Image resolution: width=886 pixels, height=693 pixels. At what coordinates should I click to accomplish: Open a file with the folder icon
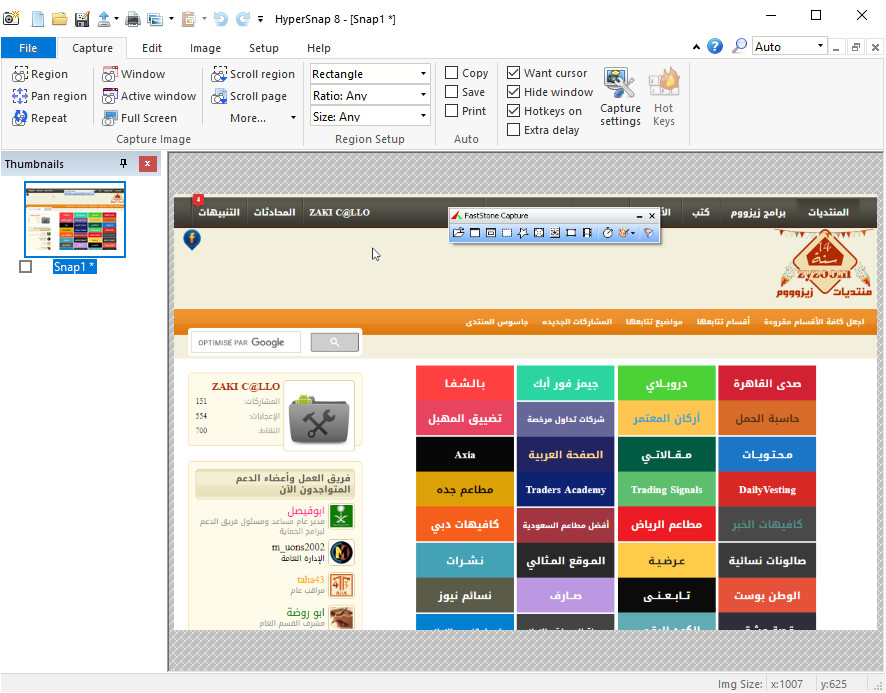point(59,19)
